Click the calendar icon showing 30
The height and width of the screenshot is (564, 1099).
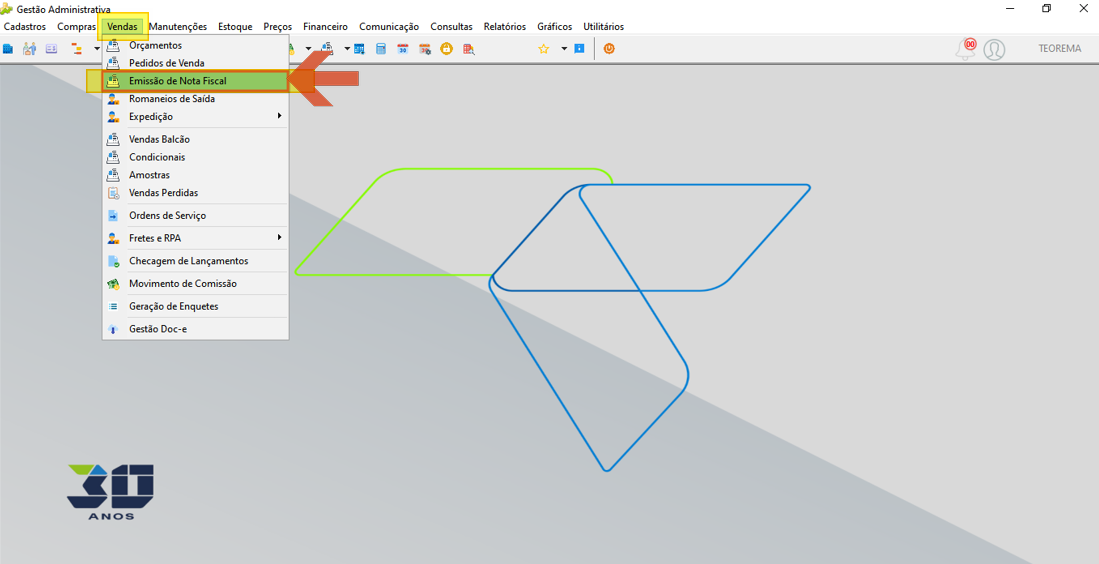pyautogui.click(x=403, y=49)
